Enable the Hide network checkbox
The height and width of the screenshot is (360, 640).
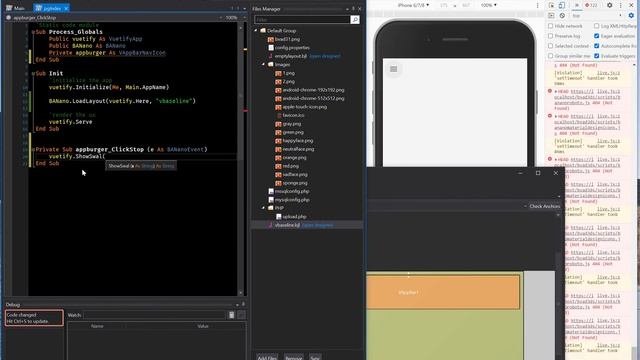click(551, 26)
